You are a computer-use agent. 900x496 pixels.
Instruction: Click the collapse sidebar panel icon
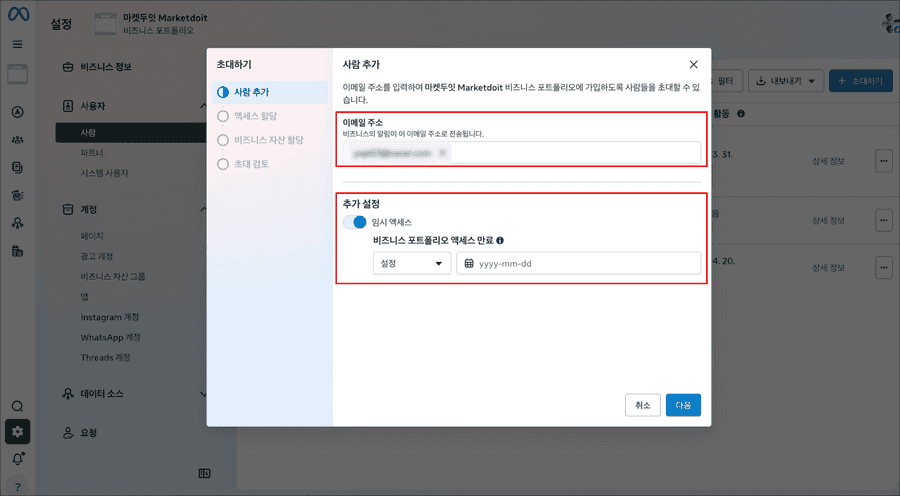pyautogui.click(x=204, y=474)
